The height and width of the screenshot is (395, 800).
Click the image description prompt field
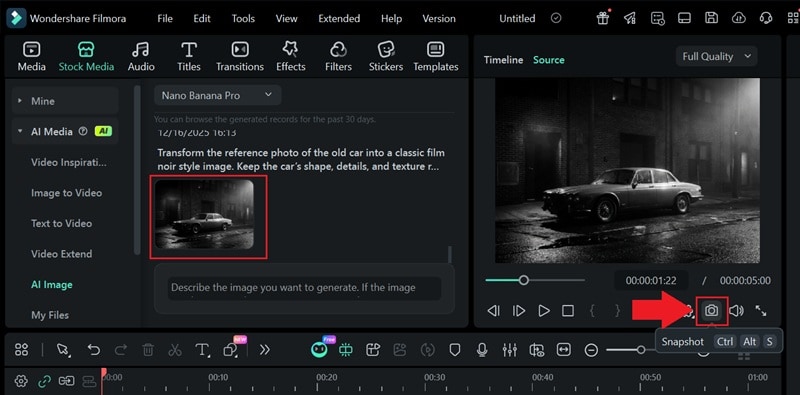pos(304,289)
